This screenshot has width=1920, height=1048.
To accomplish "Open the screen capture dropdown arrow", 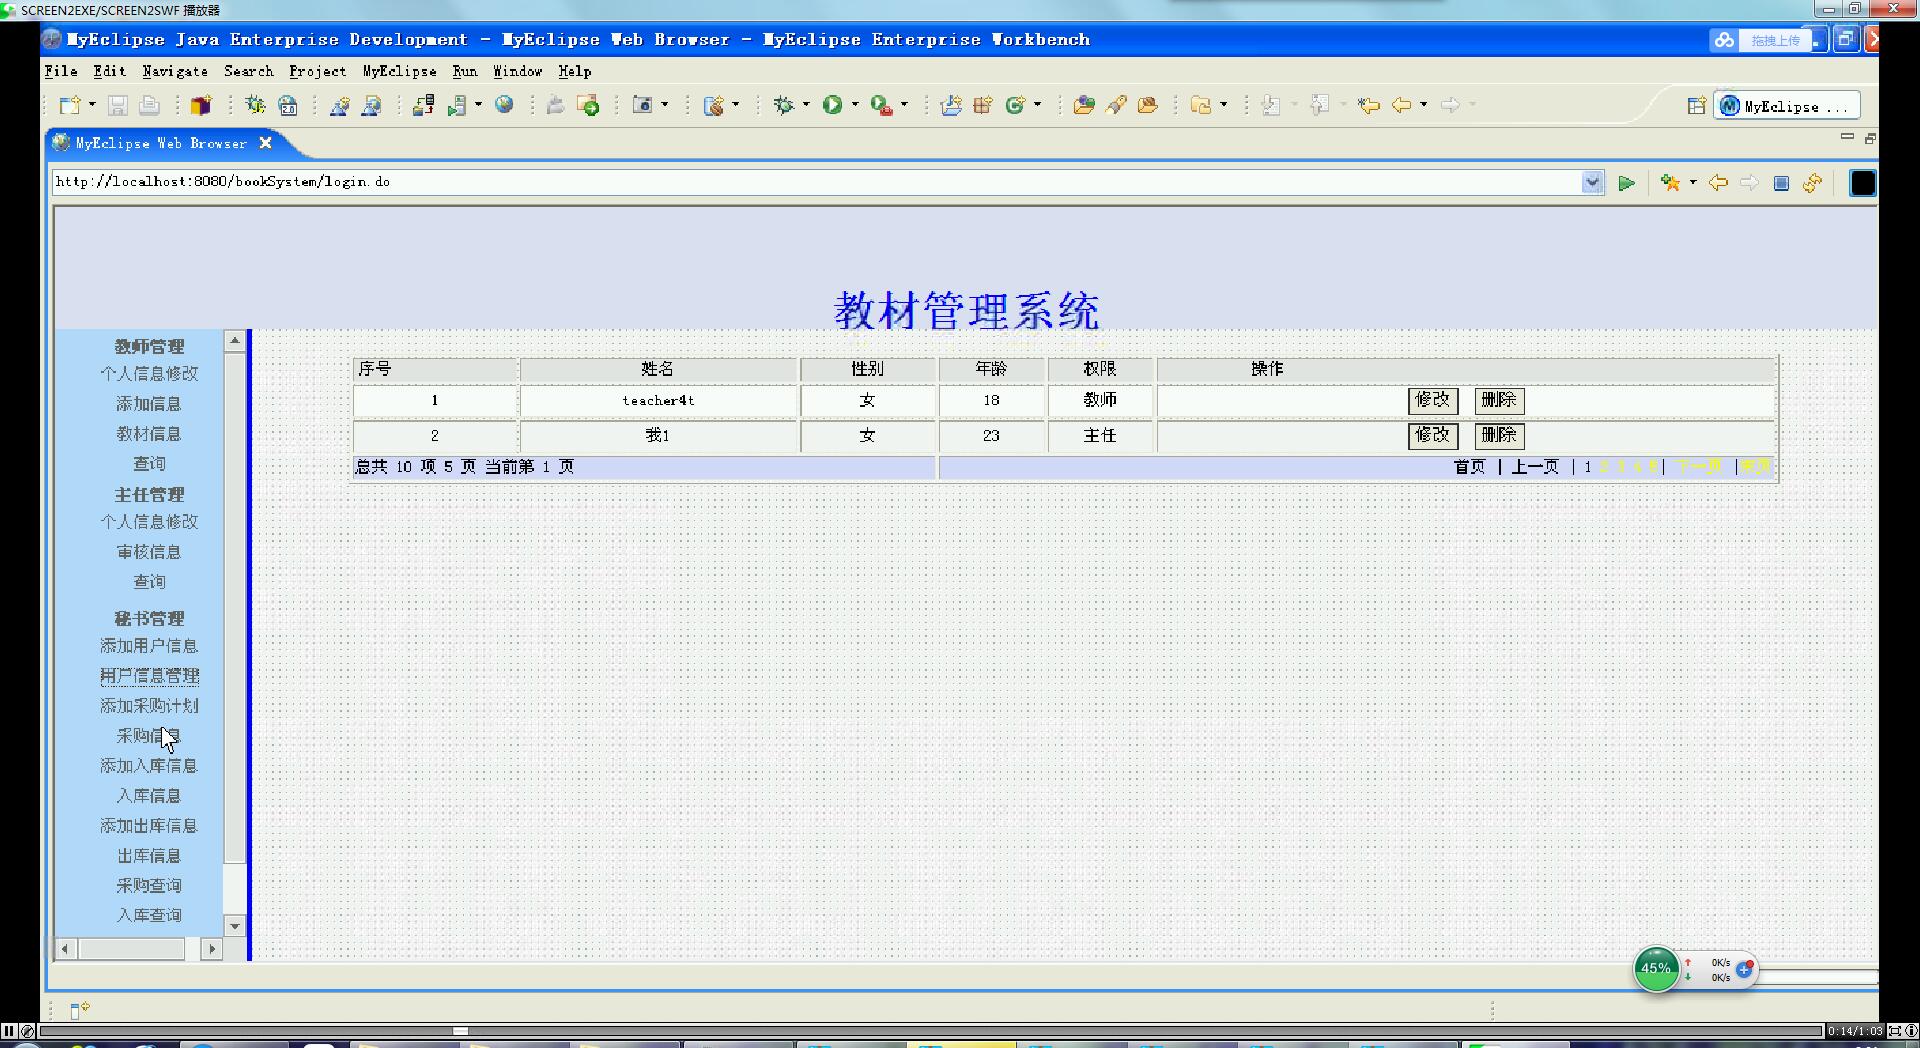I will tap(664, 104).
